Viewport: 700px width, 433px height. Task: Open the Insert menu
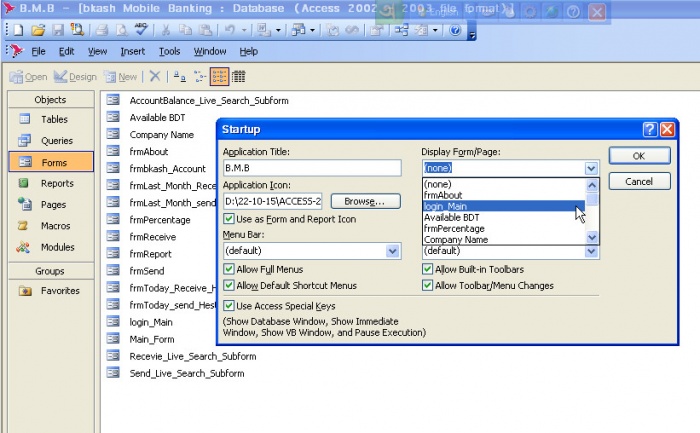(x=132, y=51)
